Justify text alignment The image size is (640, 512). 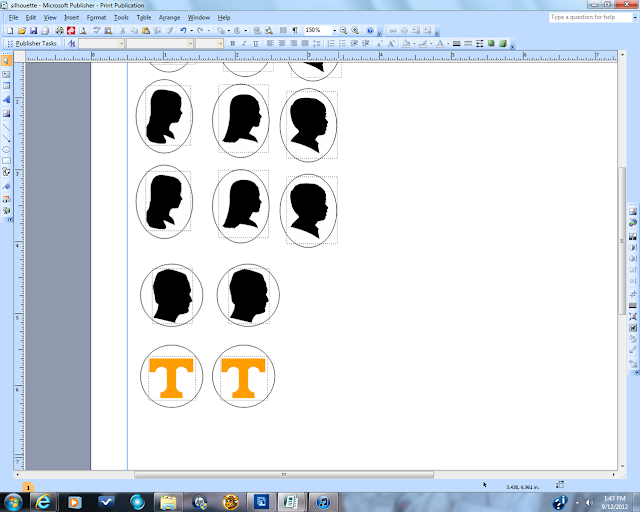304,44
